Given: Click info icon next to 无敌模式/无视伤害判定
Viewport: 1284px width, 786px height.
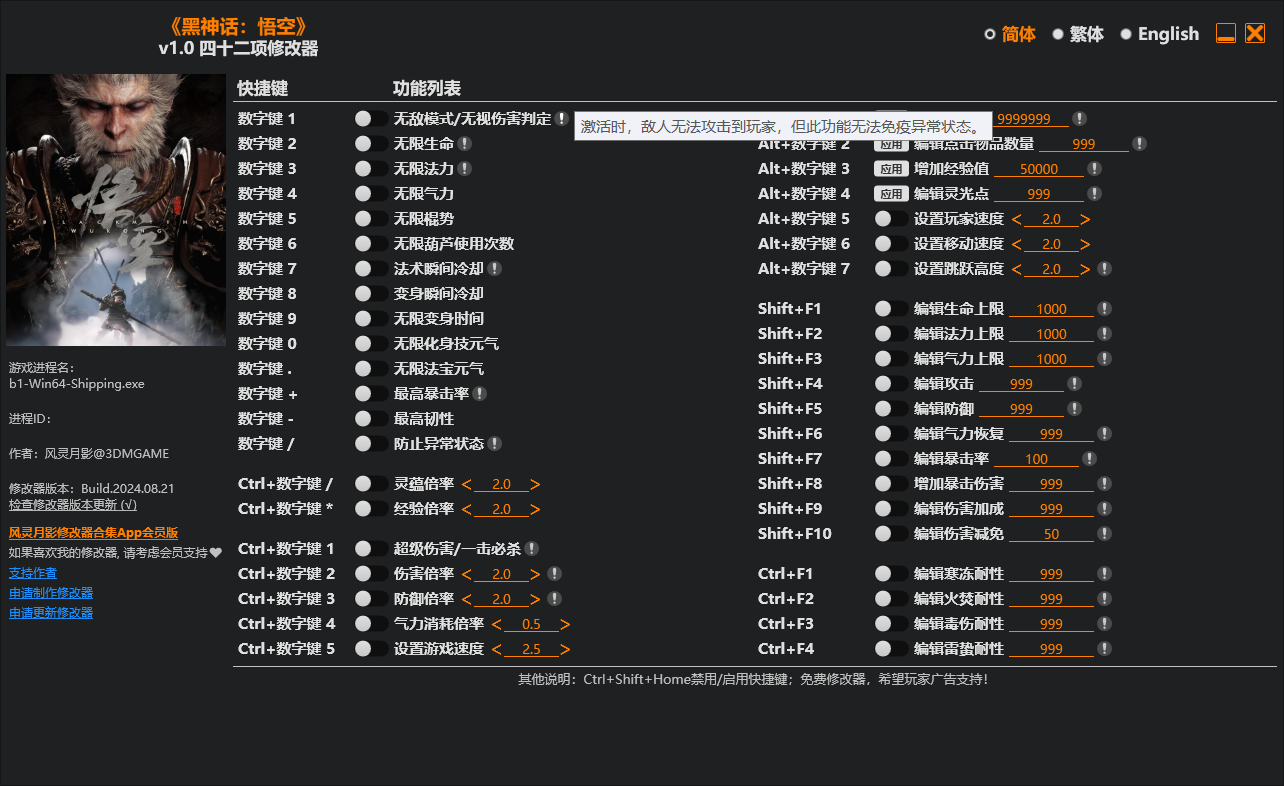Looking at the screenshot, I should pyautogui.click(x=562, y=118).
